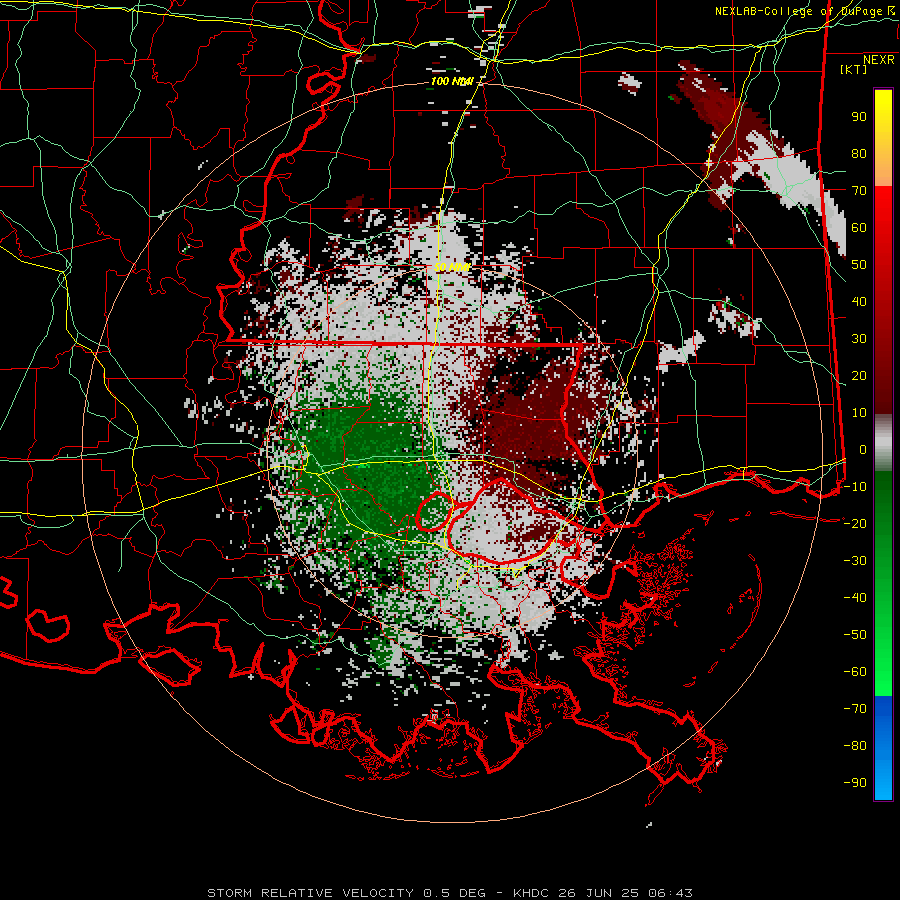
Task: Click the positive 30 value on velocity scale
Action: [859, 339]
